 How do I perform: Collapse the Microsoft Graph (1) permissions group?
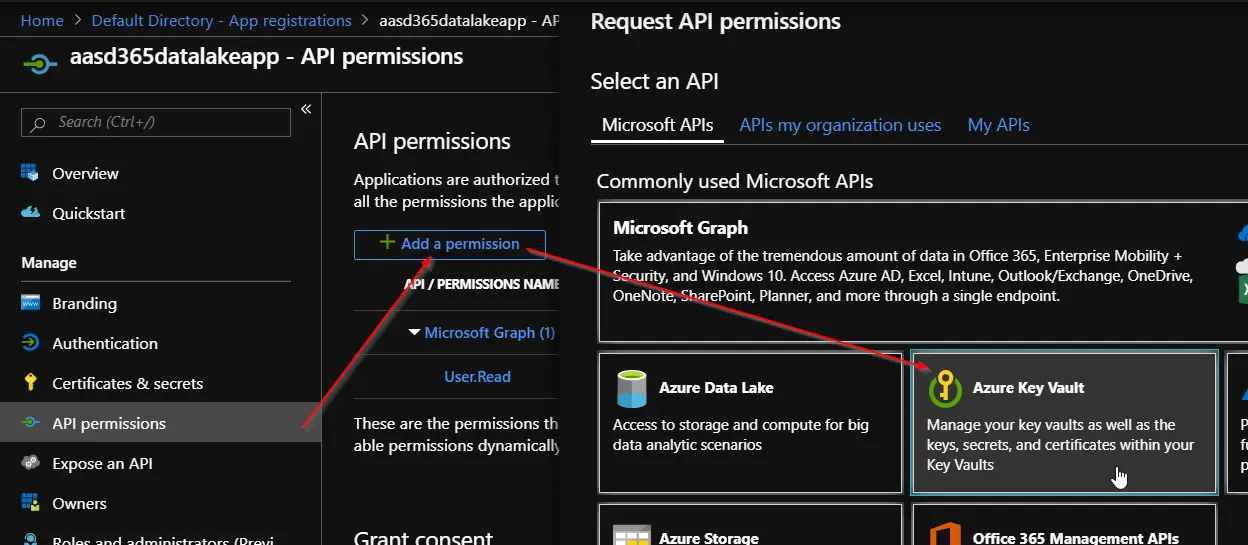(414, 332)
